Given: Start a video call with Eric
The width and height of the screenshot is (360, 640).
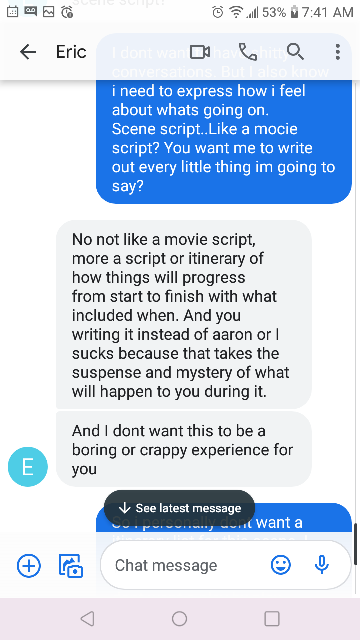Looking at the screenshot, I should pyautogui.click(x=200, y=52).
